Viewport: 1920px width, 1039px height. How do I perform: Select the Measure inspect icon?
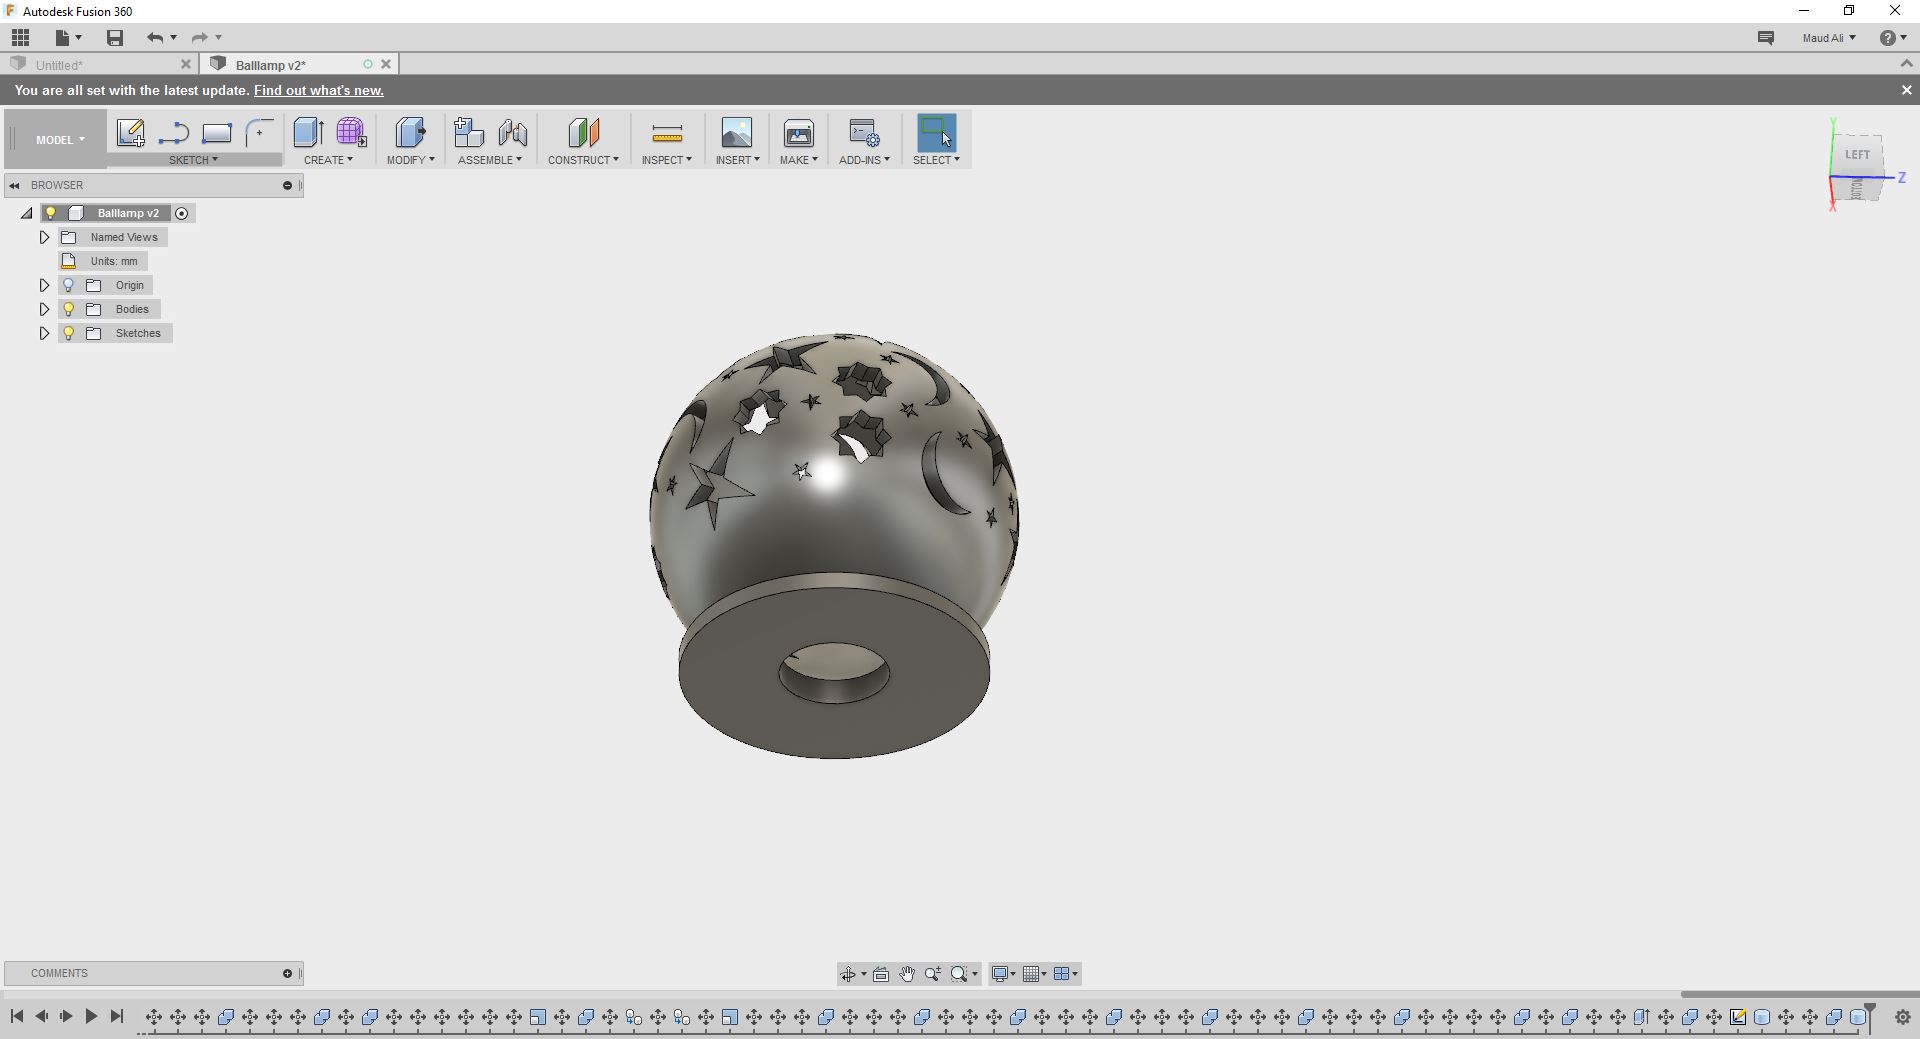pyautogui.click(x=667, y=133)
